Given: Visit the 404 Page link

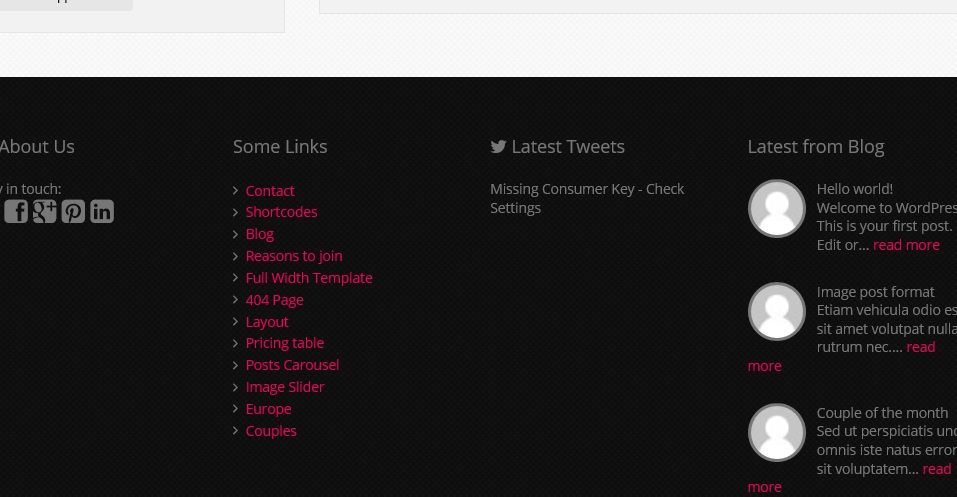Looking at the screenshot, I should point(274,300).
